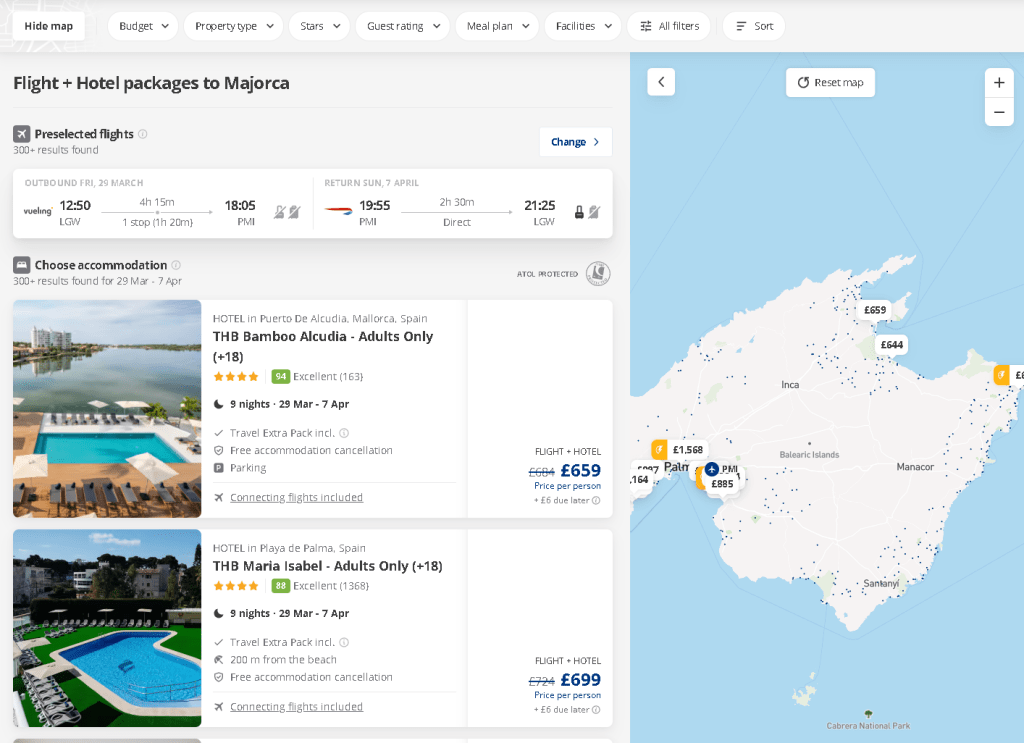Open All filters panel

click(x=669, y=26)
